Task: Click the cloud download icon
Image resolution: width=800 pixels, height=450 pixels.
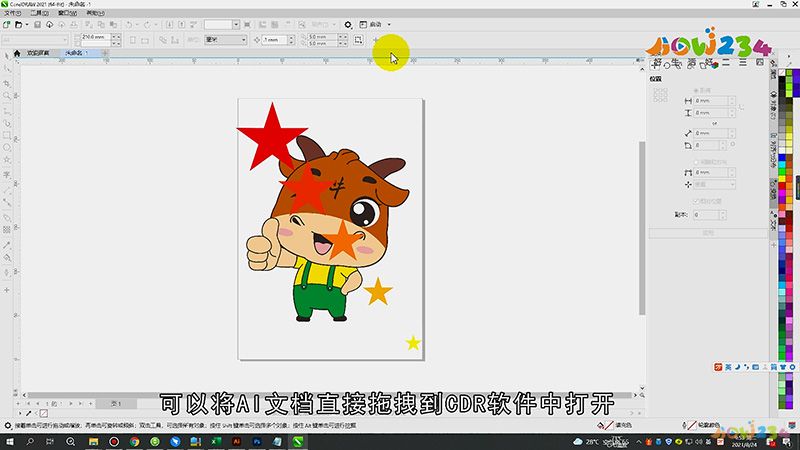Action: (x=49, y=24)
